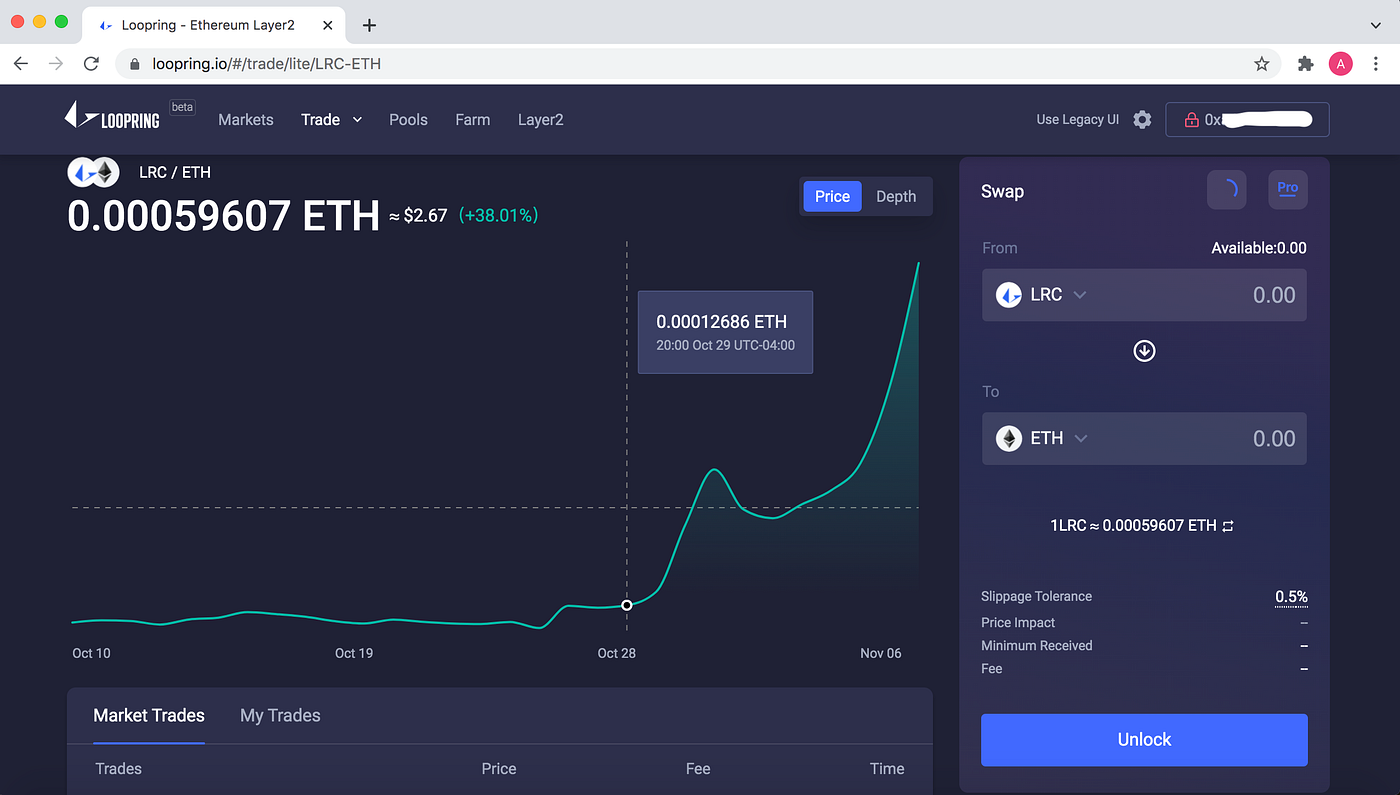Click the rate reverse icon beside 1LRC
This screenshot has height=795, width=1400.
pos(1228,525)
